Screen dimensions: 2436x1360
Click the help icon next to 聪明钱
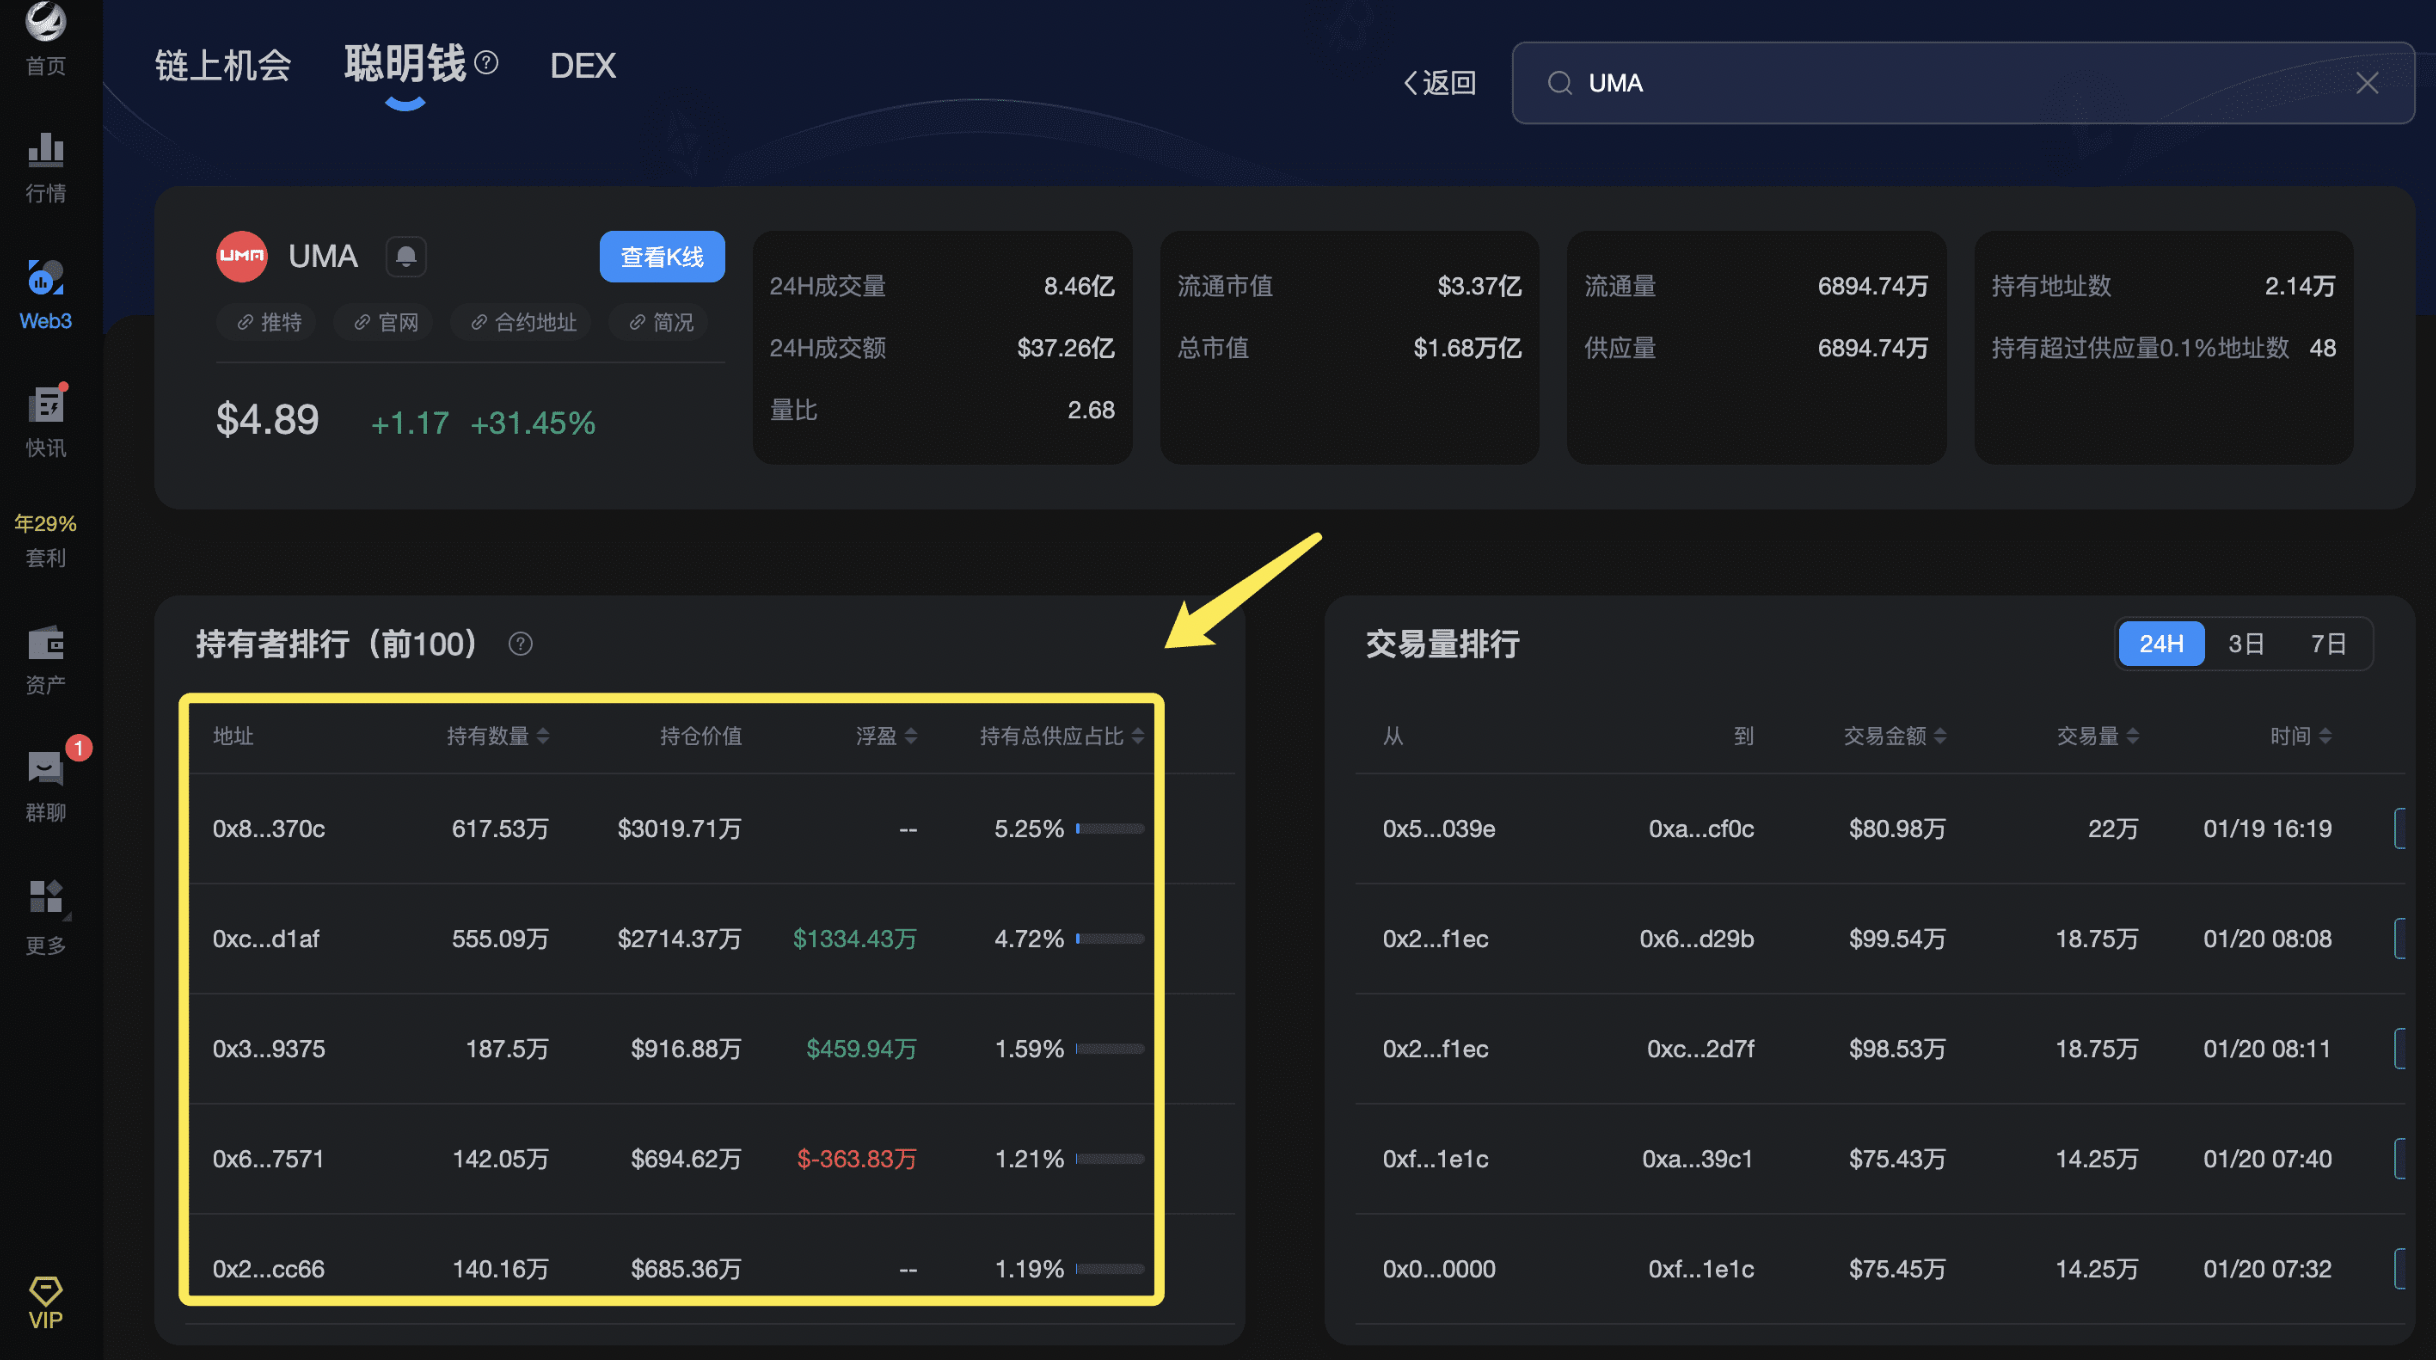pos(486,63)
